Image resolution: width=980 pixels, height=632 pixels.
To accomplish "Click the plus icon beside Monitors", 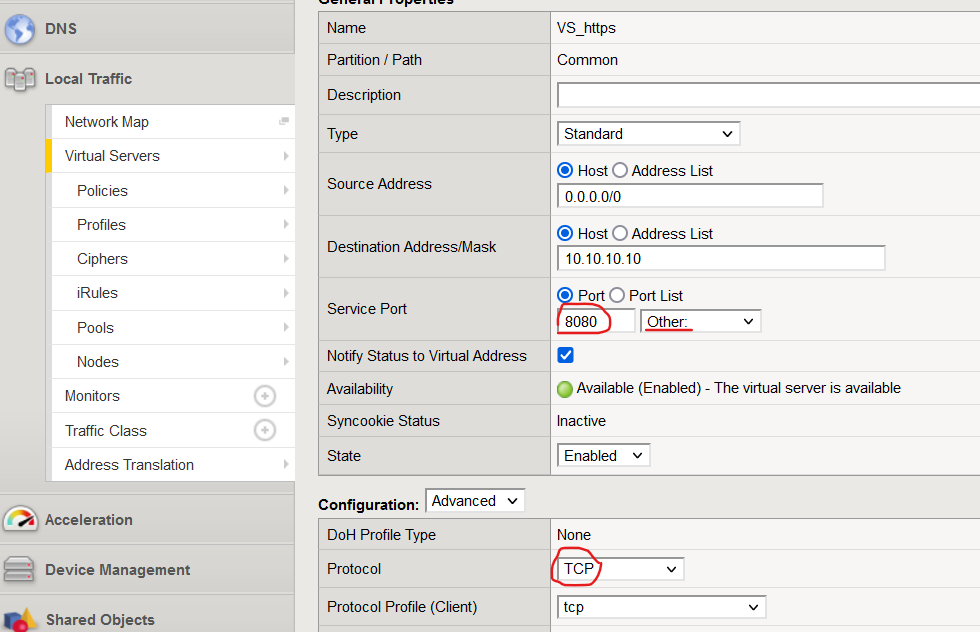I will 264,396.
